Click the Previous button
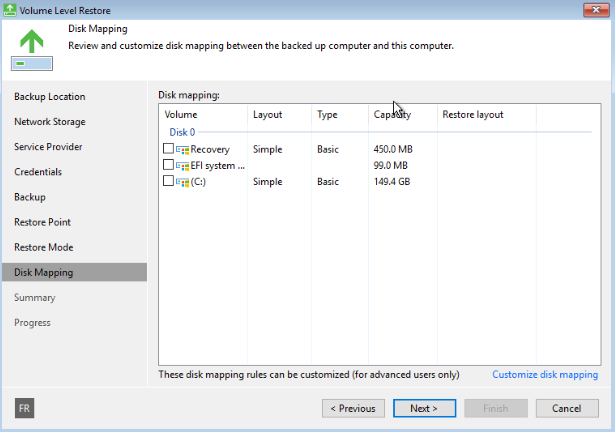 353,408
